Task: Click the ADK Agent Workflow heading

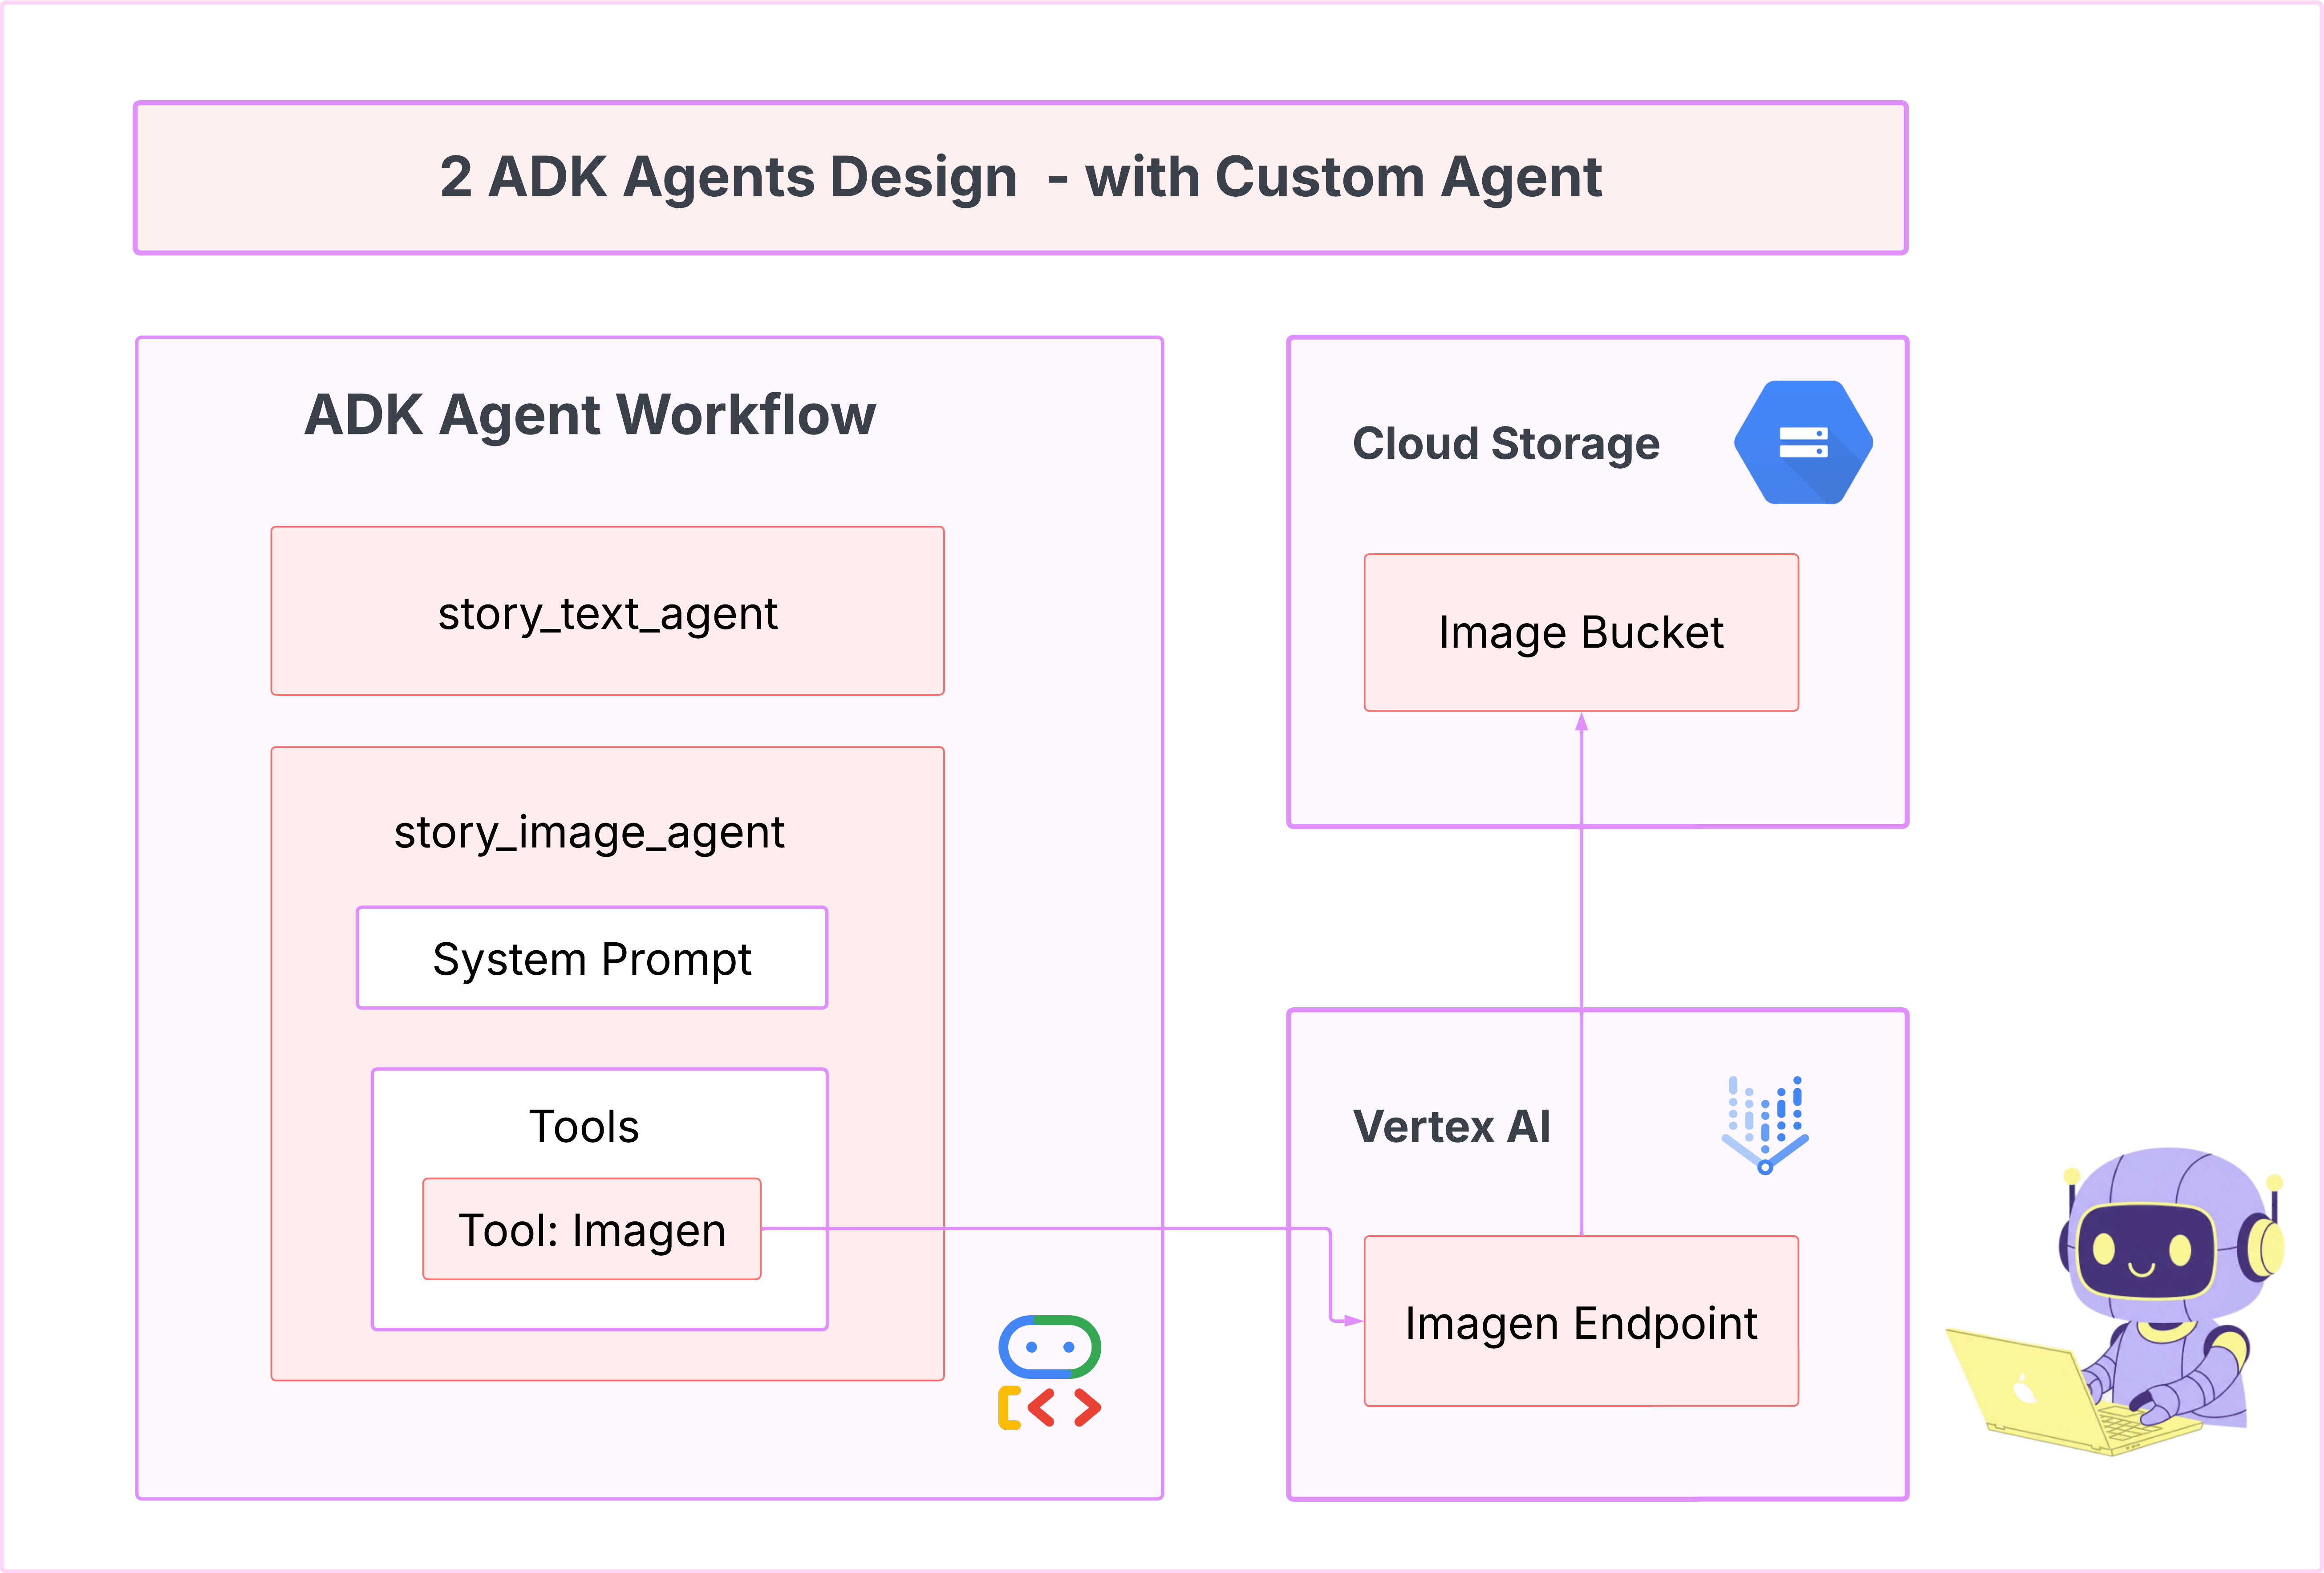Action: [x=590, y=415]
